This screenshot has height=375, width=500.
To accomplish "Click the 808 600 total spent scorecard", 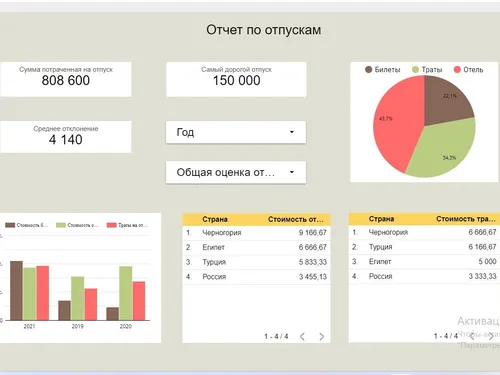I will [66, 79].
